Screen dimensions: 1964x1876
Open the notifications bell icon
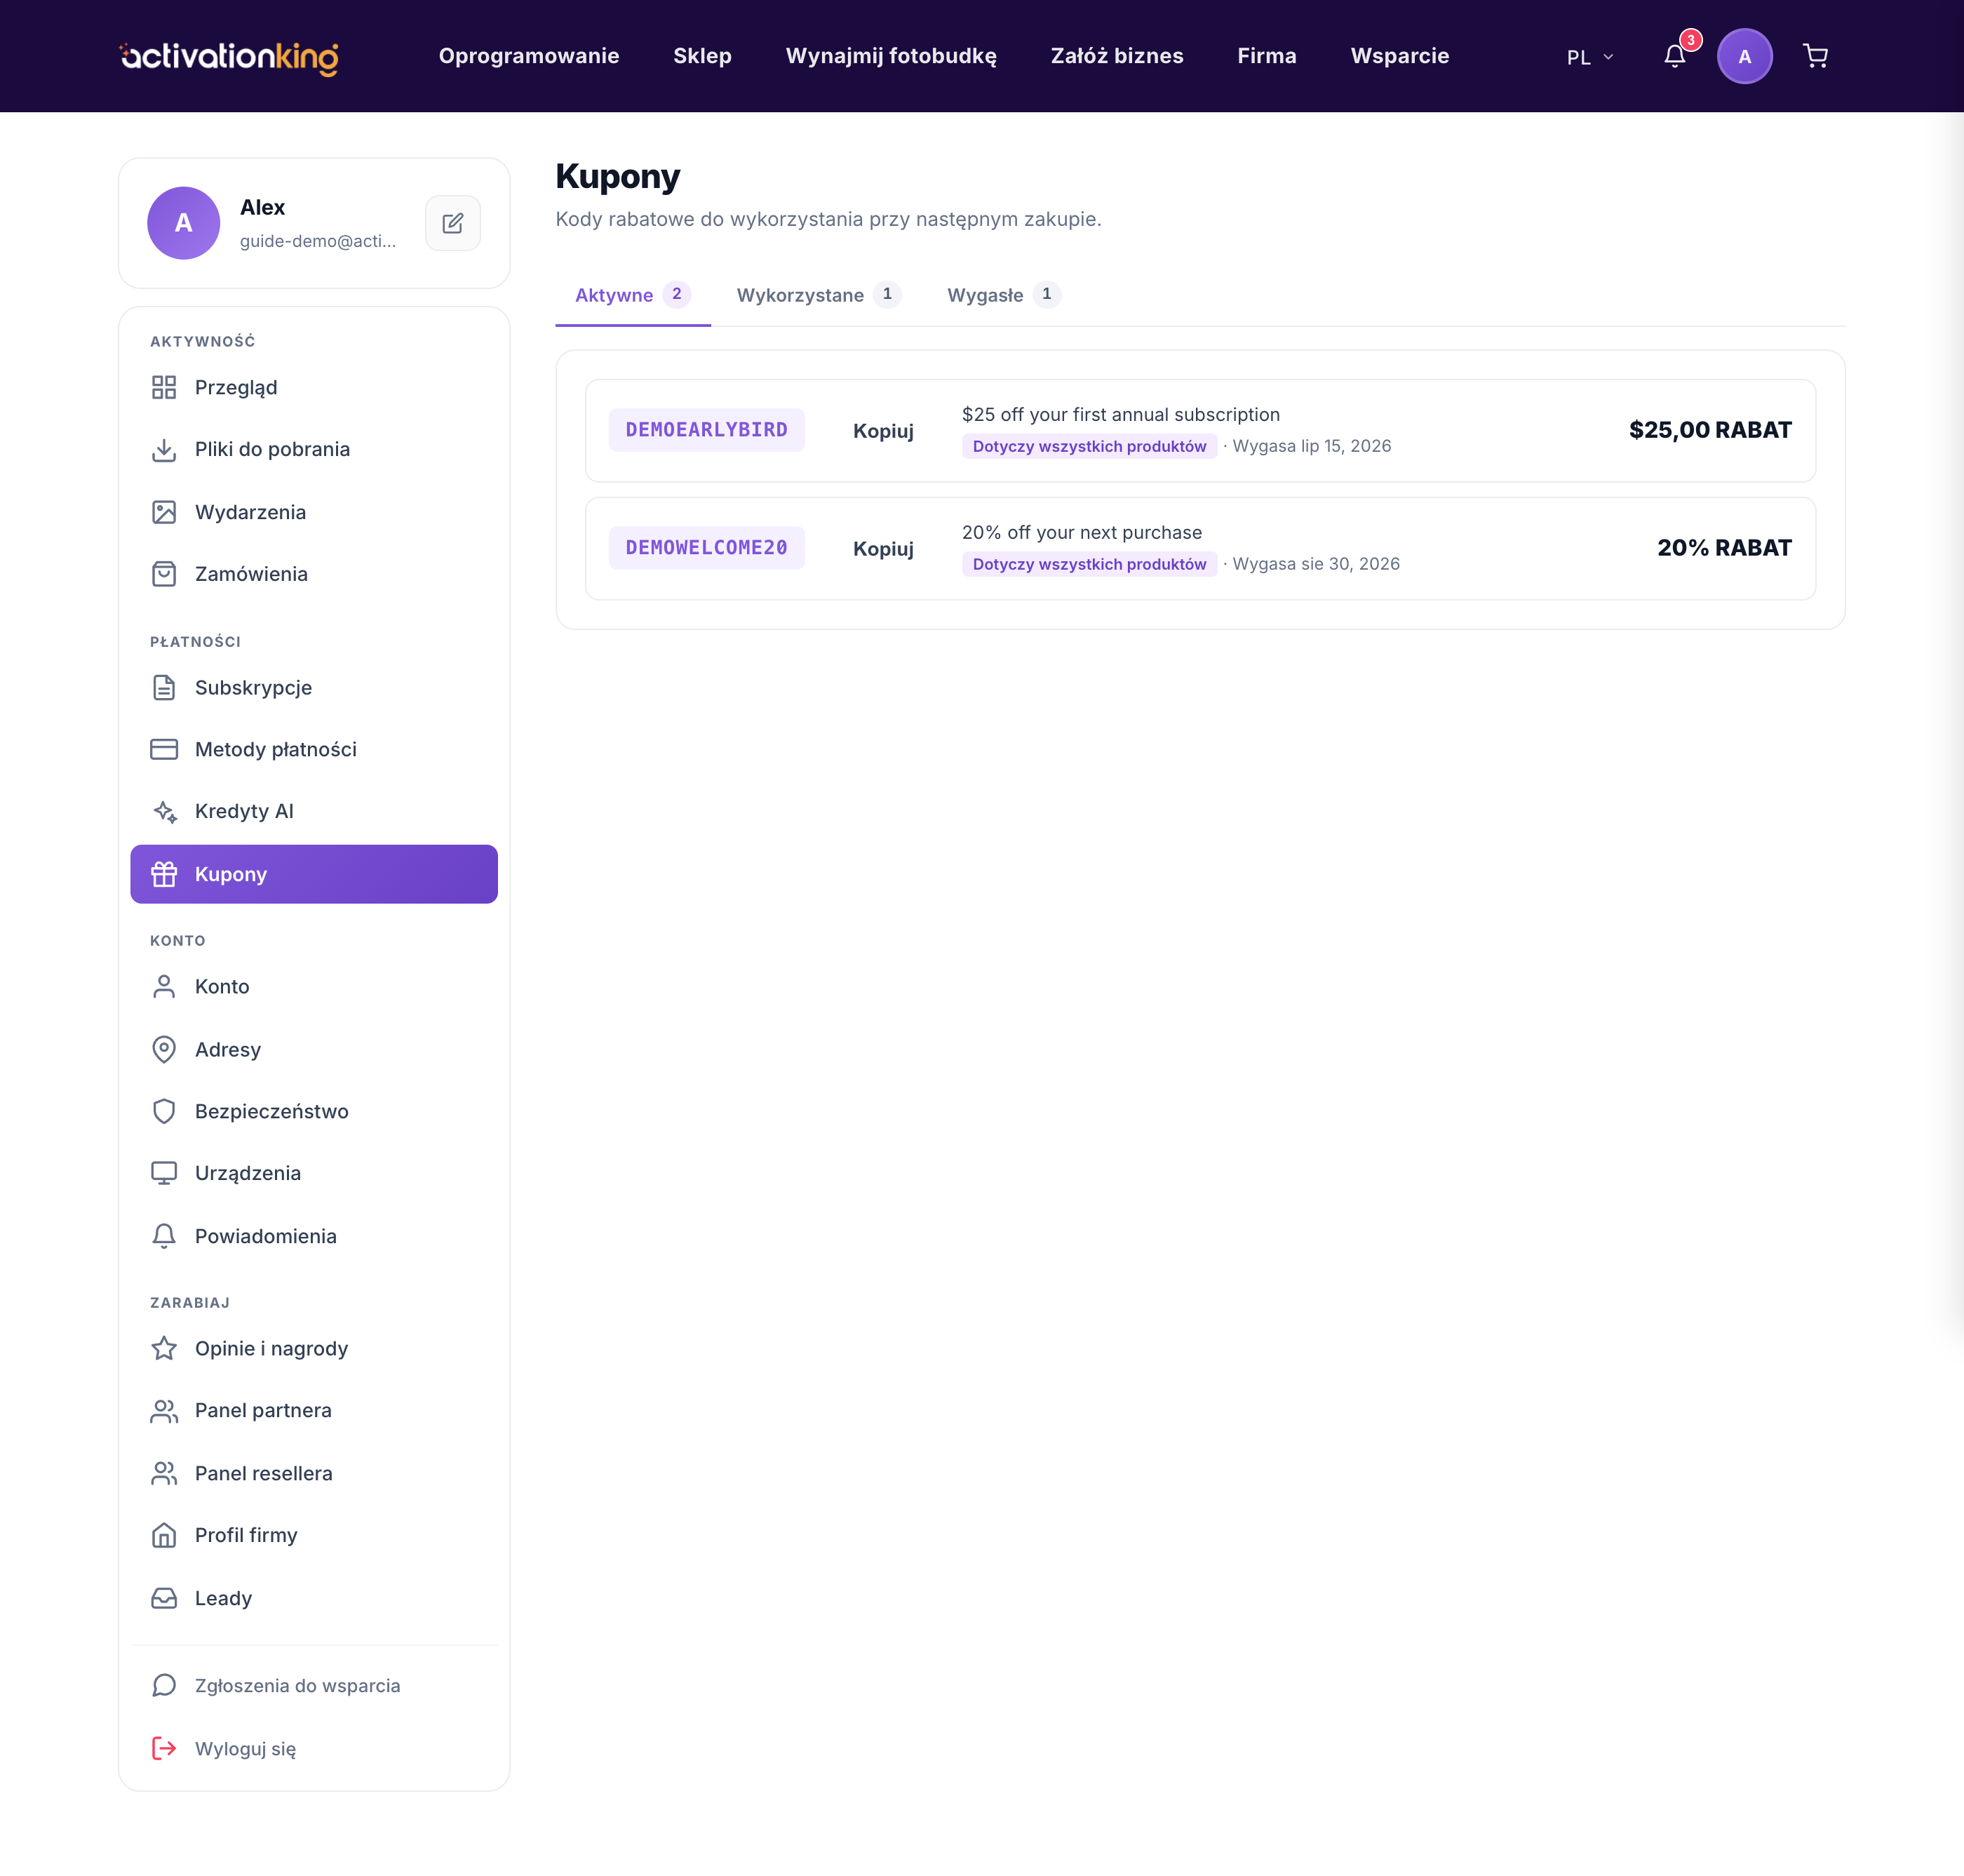[1675, 56]
